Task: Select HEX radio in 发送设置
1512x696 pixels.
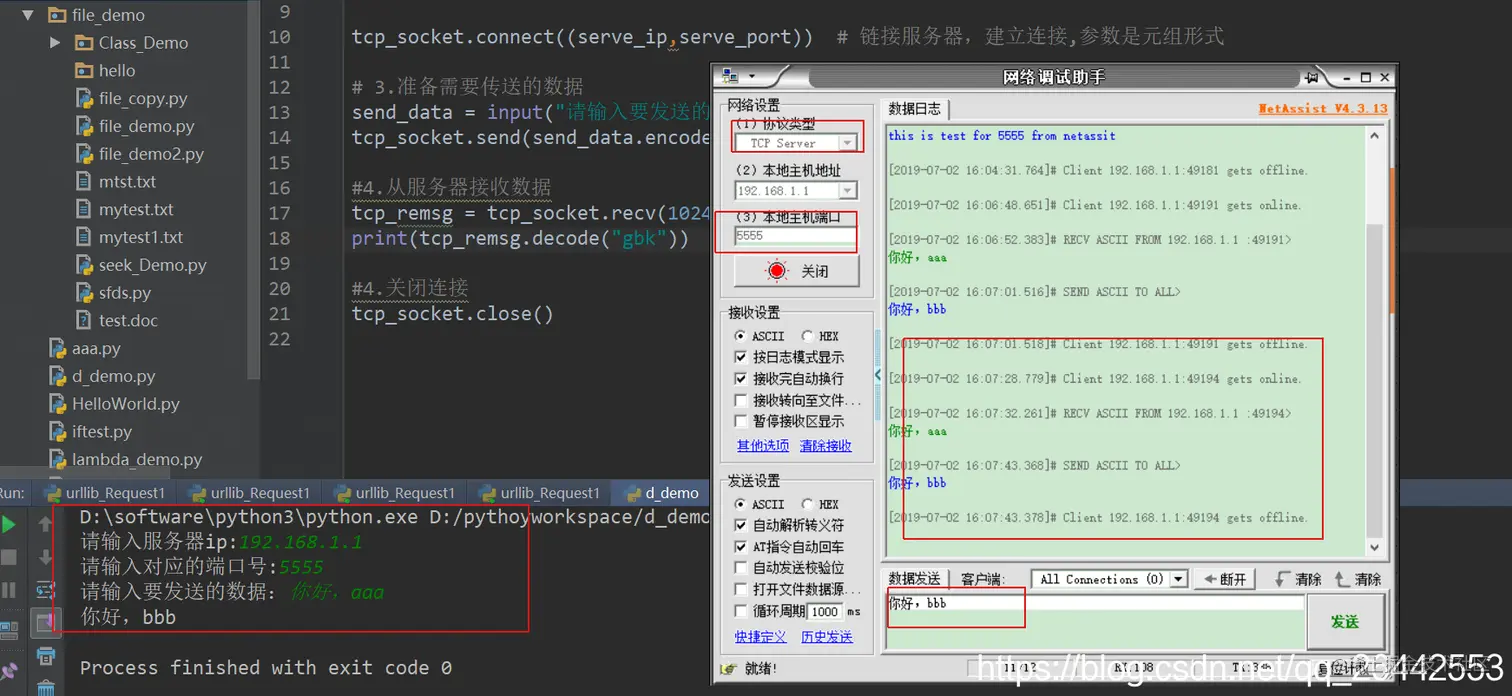Action: pyautogui.click(x=806, y=504)
